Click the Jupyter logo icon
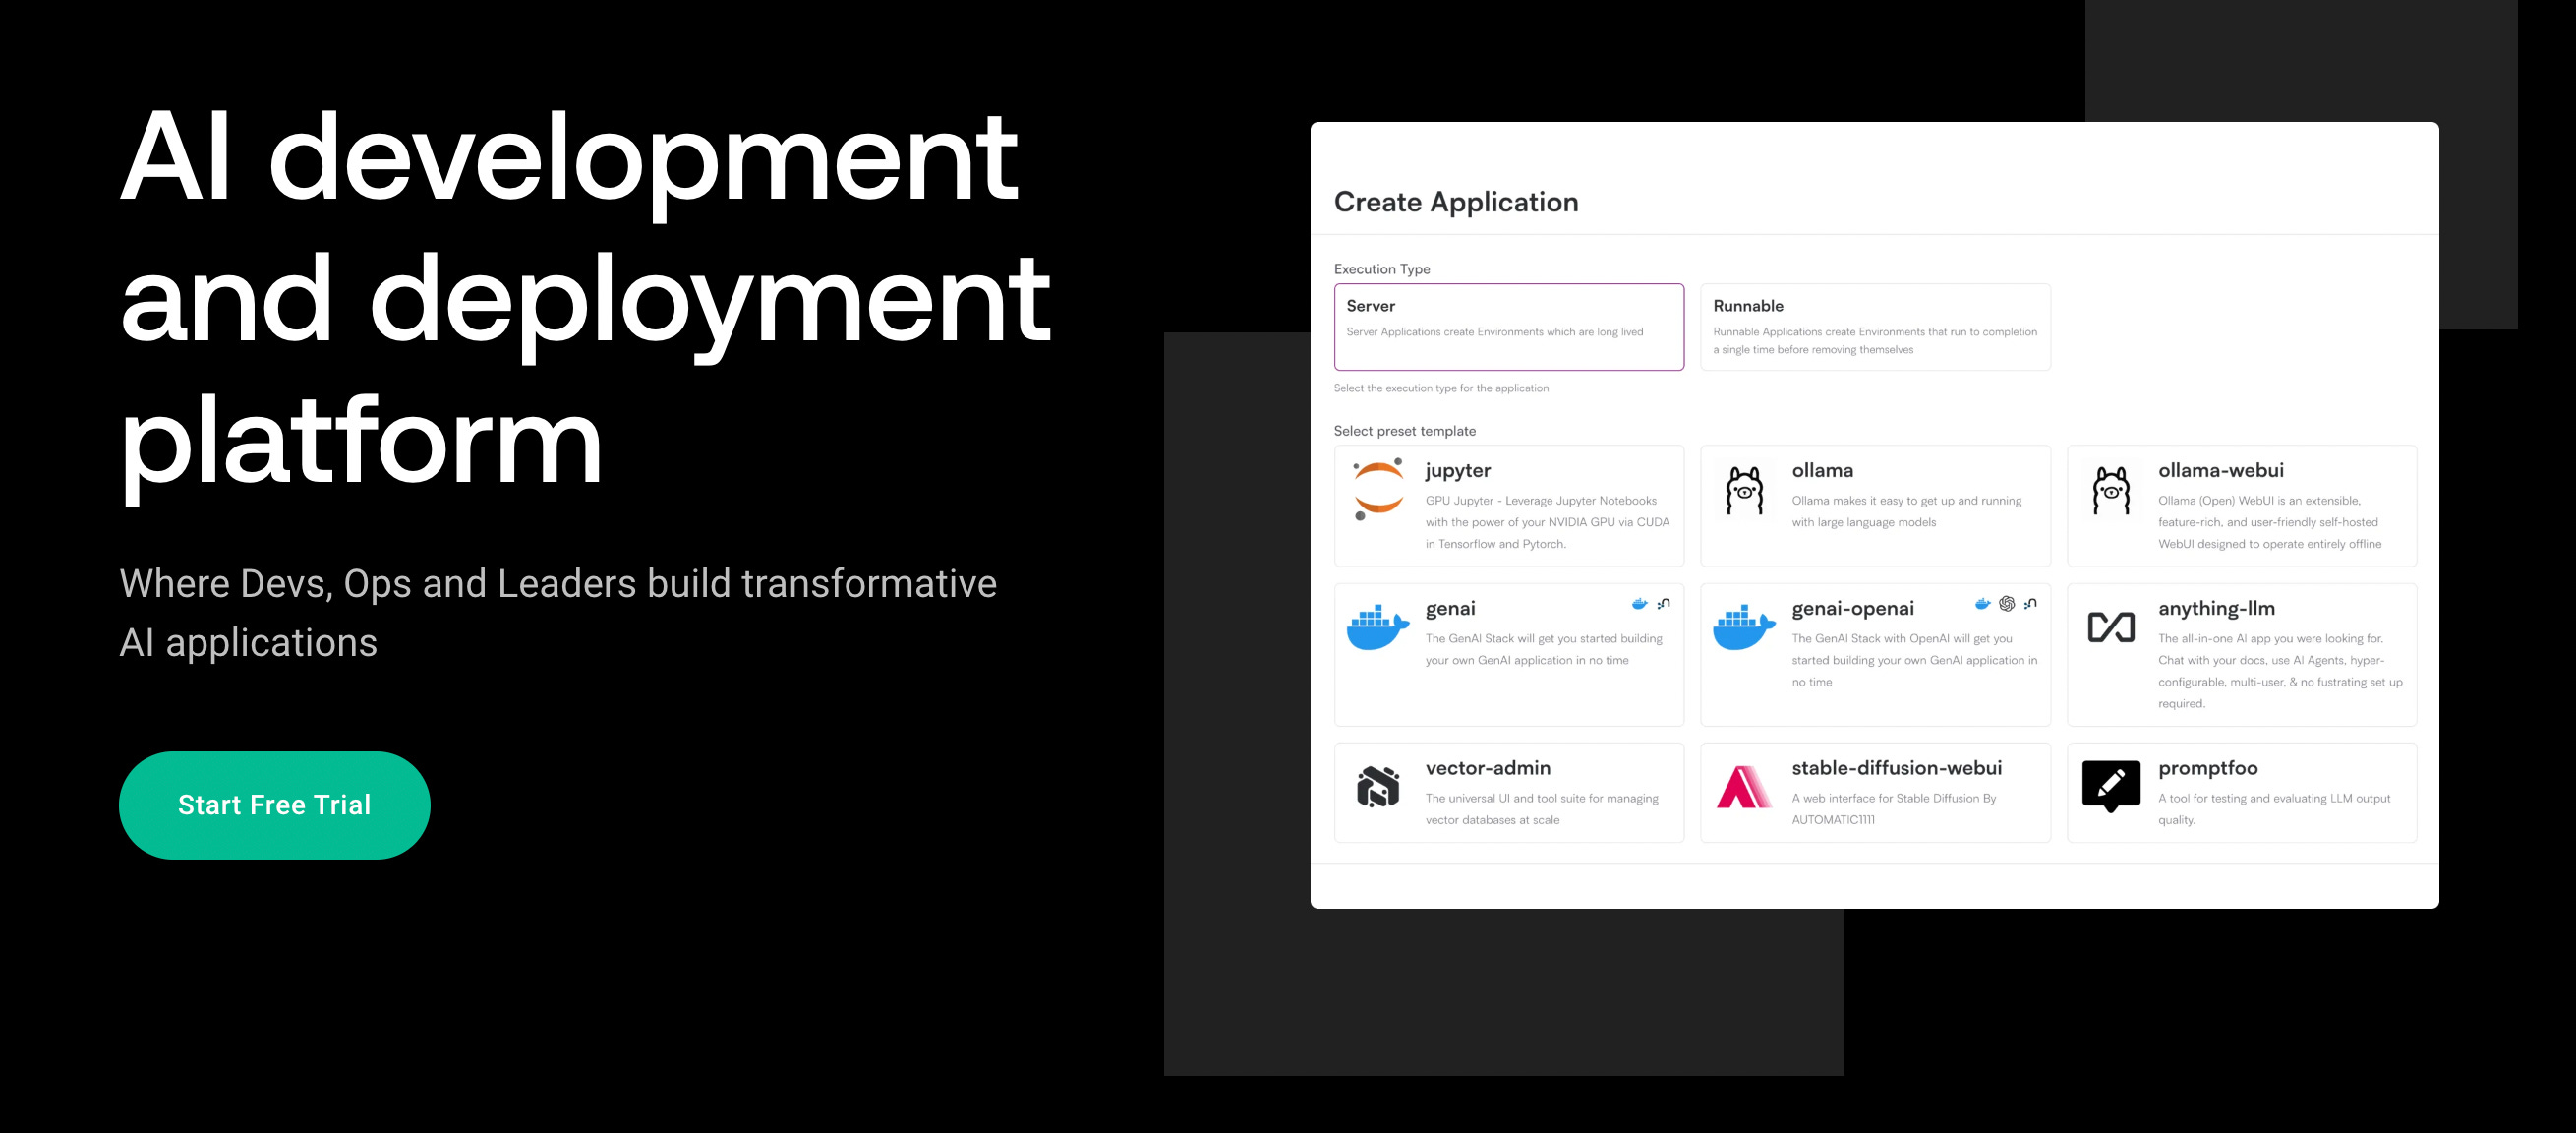The width and height of the screenshot is (2576, 1133). pos(1378,489)
